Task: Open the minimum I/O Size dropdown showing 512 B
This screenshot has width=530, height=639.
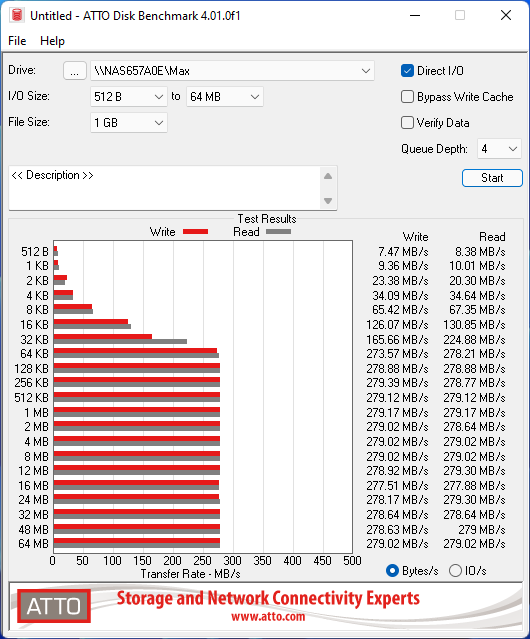Action: coord(129,97)
